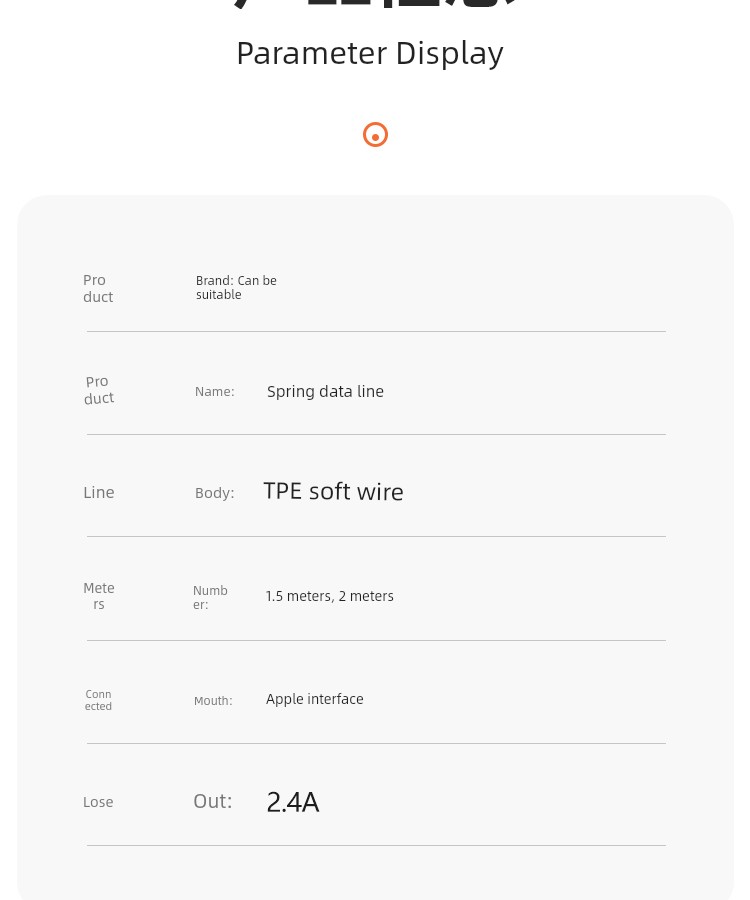Click the Lose row label
This screenshot has height=900, width=750.
(x=98, y=802)
